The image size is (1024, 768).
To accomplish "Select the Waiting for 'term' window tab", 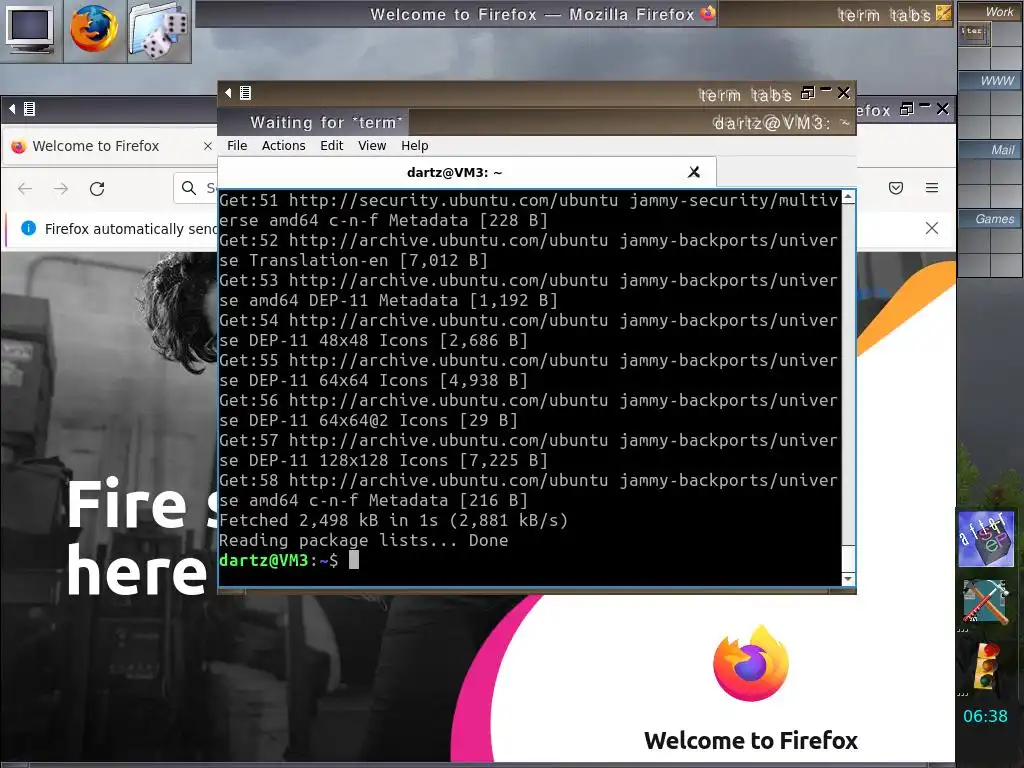I will pos(315,122).
